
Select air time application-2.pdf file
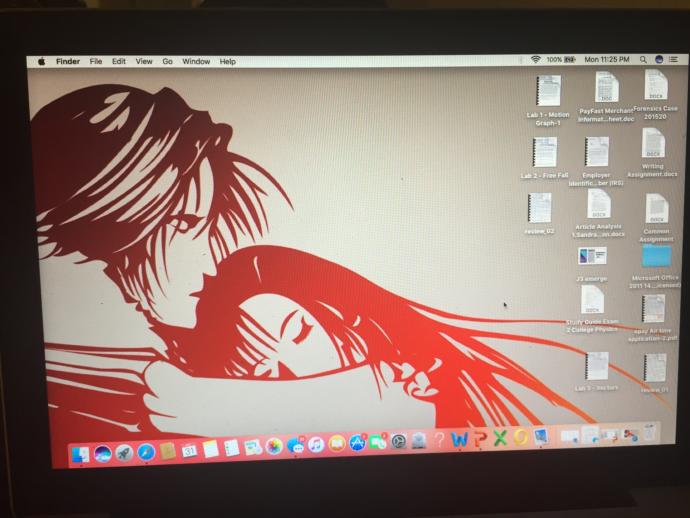coord(653,318)
